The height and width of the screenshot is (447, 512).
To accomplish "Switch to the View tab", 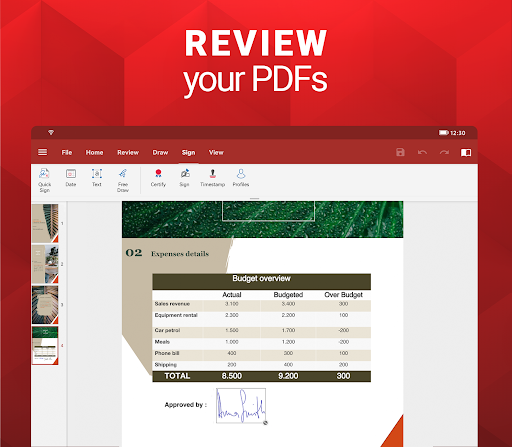I will tap(216, 152).
